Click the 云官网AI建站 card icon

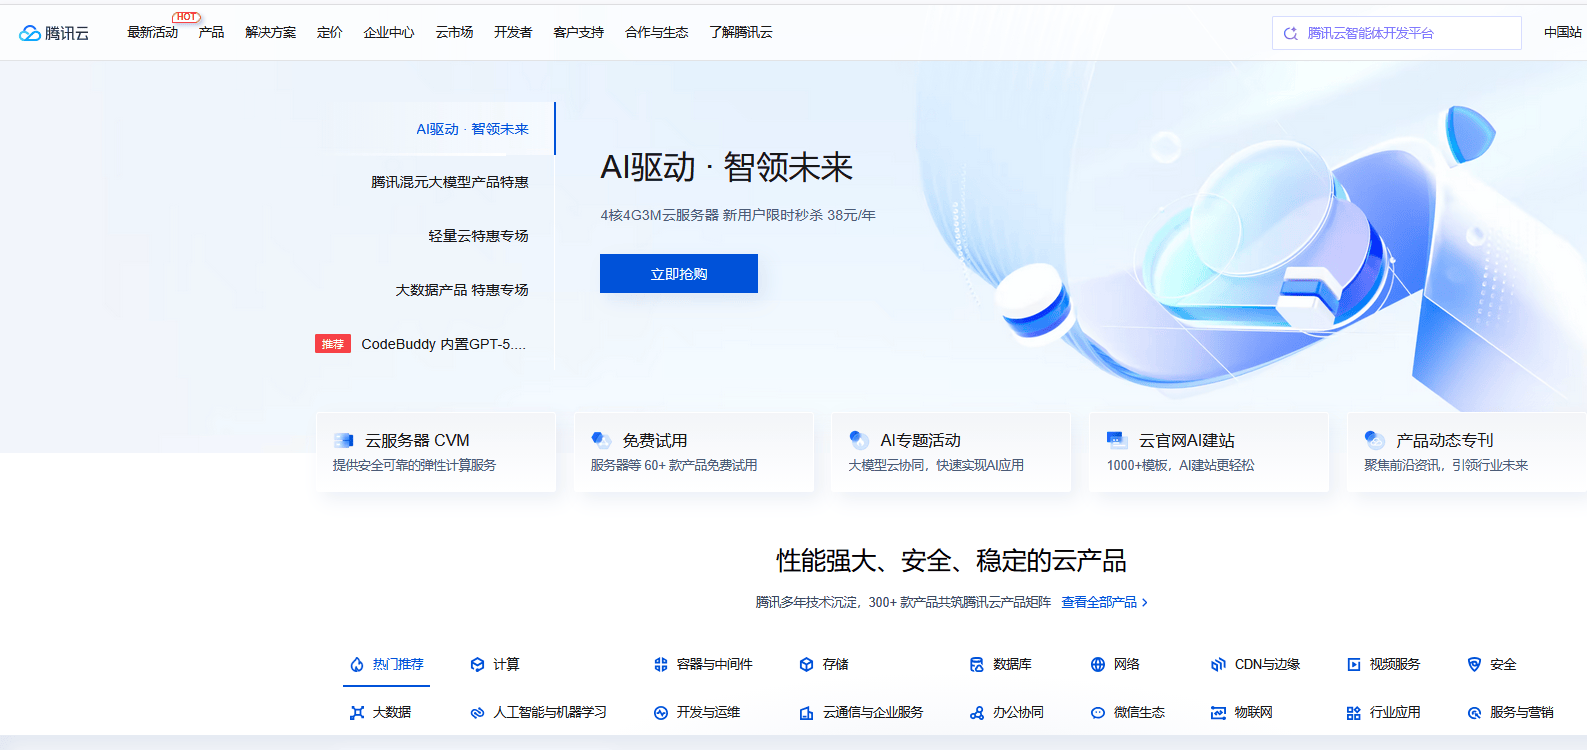click(x=1117, y=440)
